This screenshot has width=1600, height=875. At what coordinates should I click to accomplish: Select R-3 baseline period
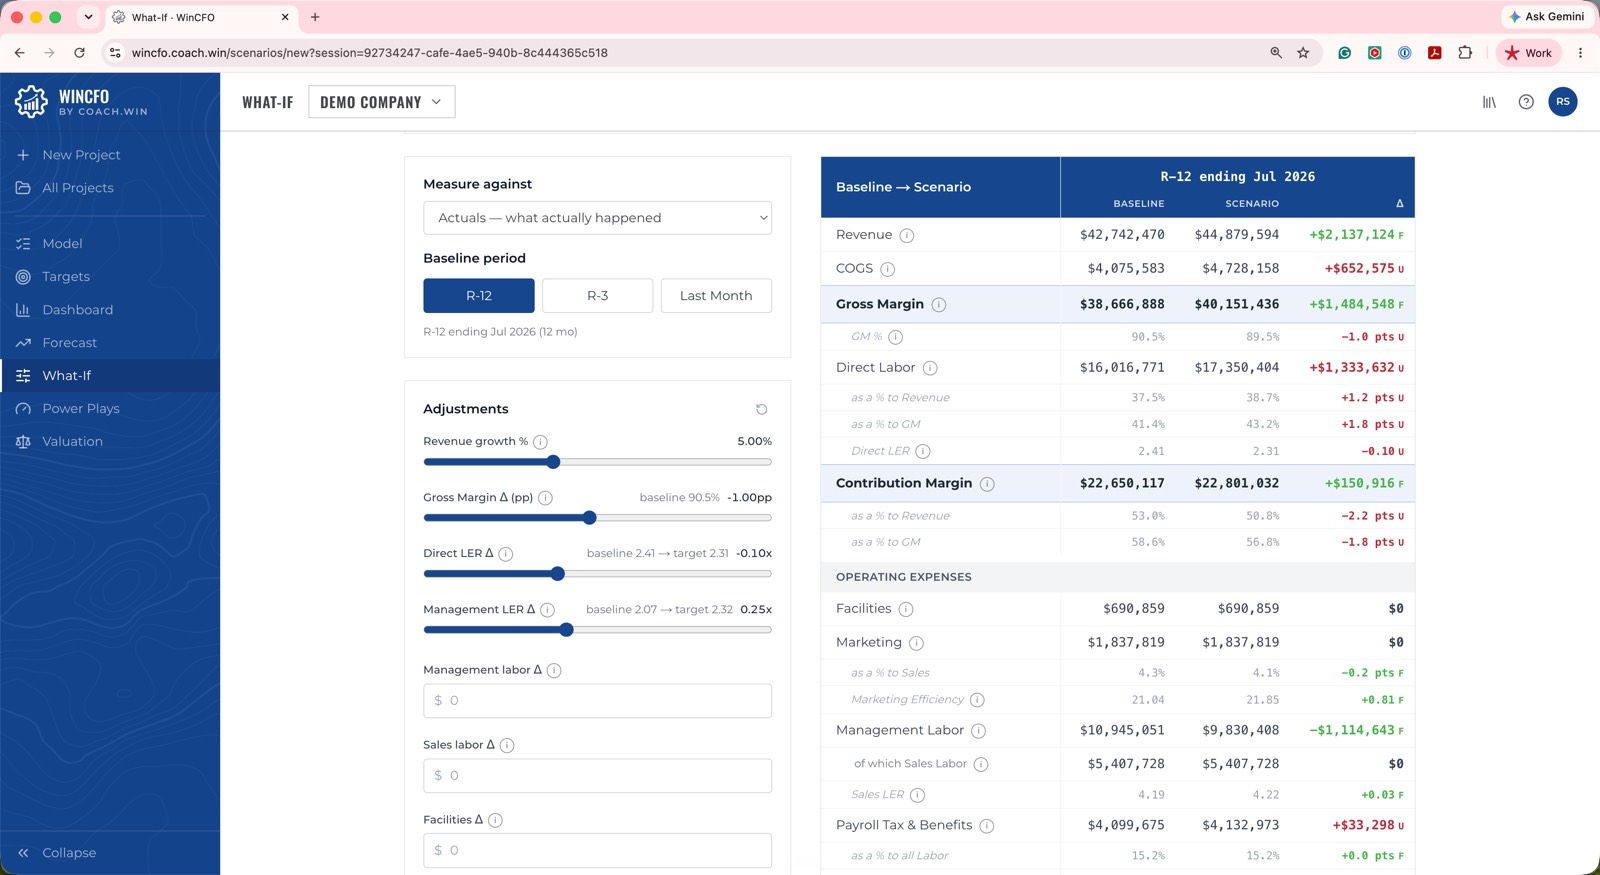(x=597, y=296)
